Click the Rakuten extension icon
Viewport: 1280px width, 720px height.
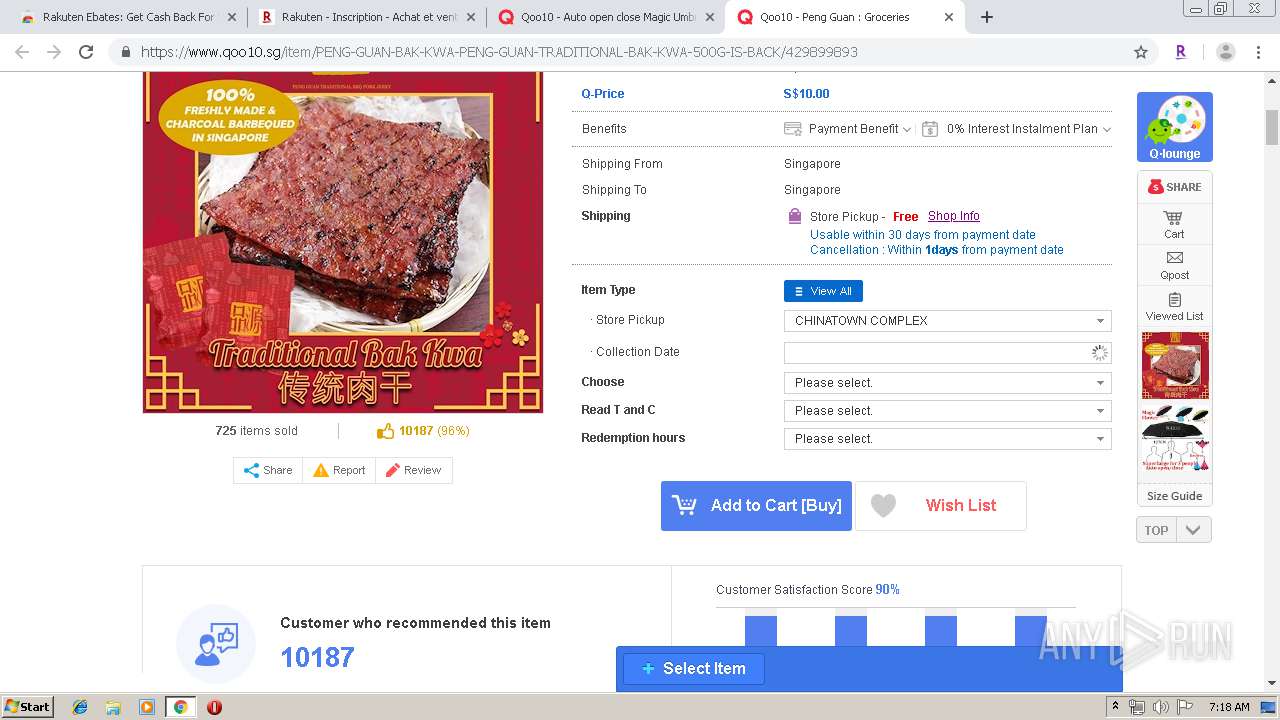[1181, 52]
